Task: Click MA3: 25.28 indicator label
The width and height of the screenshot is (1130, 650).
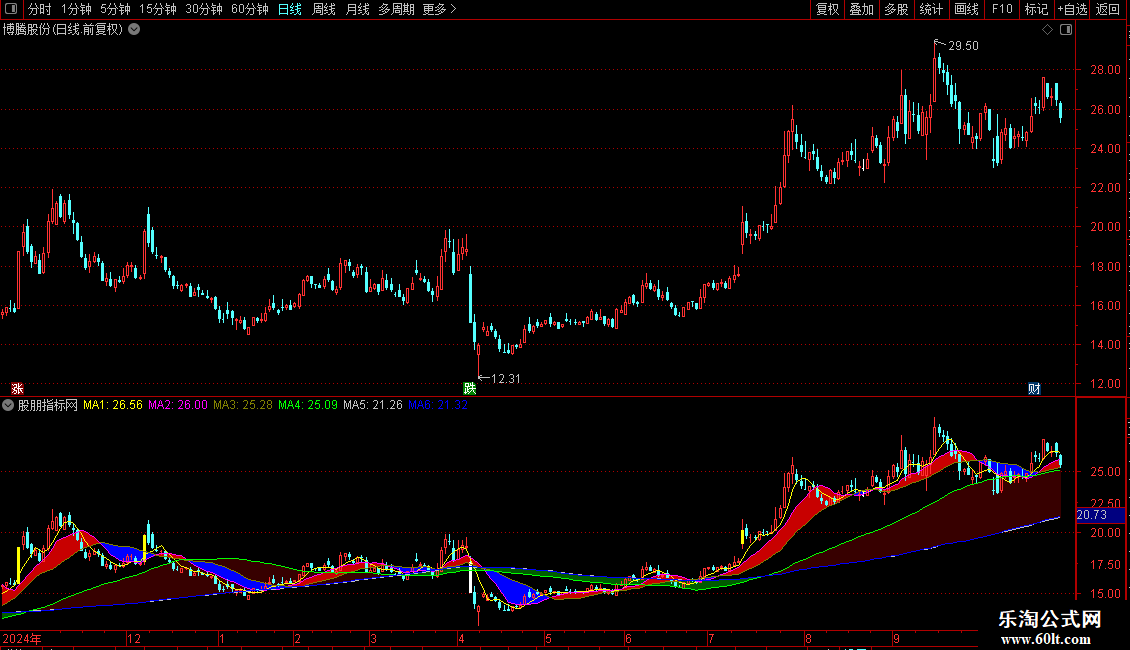Action: tap(243, 405)
